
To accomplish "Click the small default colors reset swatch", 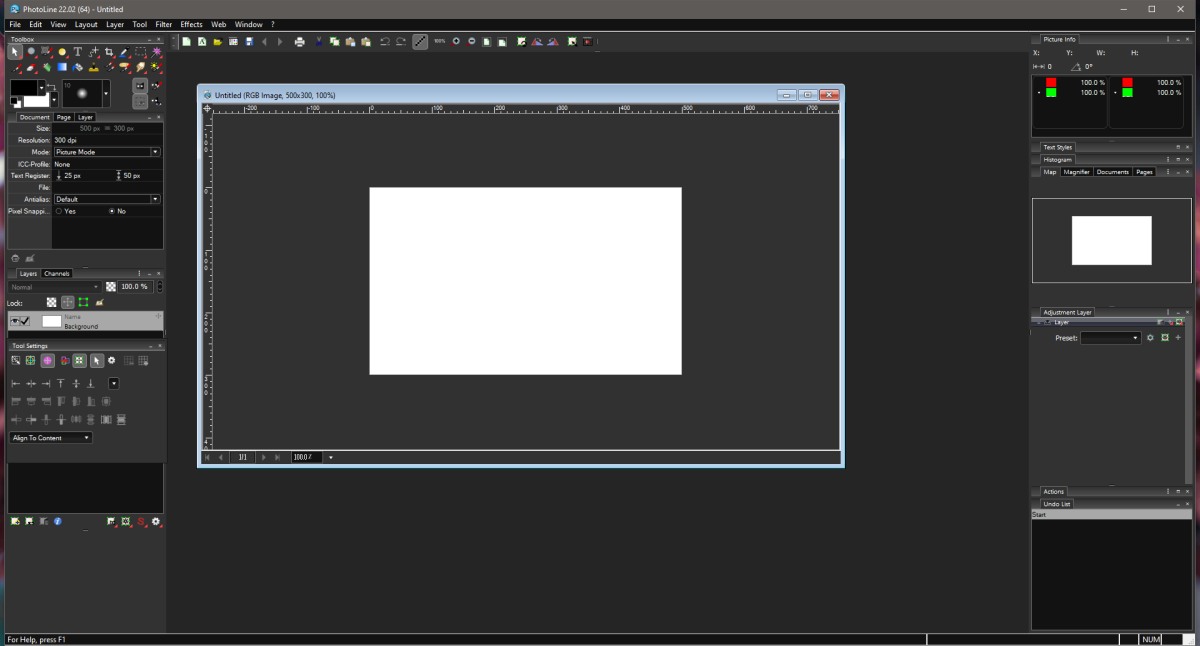I will [15, 102].
